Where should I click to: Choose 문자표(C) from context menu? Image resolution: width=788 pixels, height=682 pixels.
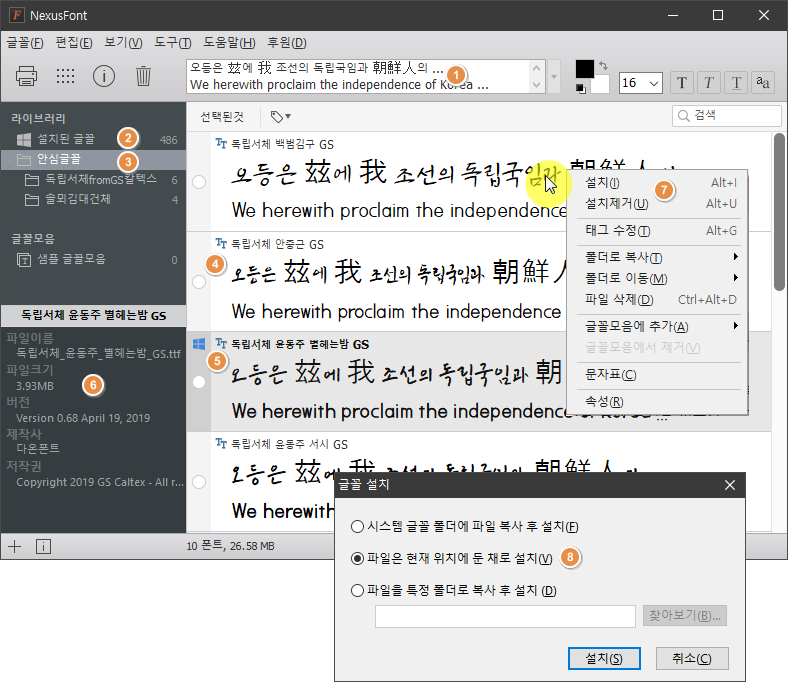click(657, 374)
